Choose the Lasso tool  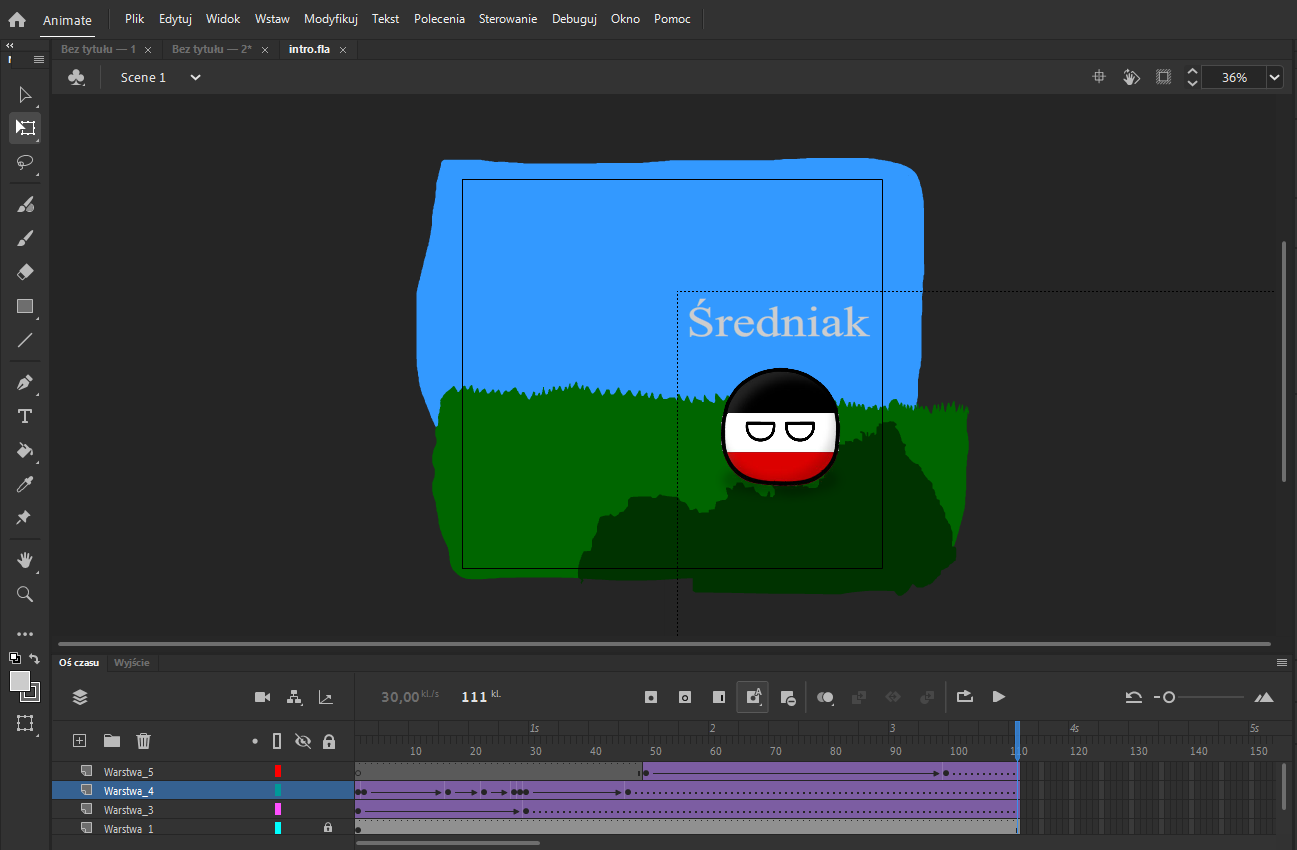[24, 162]
